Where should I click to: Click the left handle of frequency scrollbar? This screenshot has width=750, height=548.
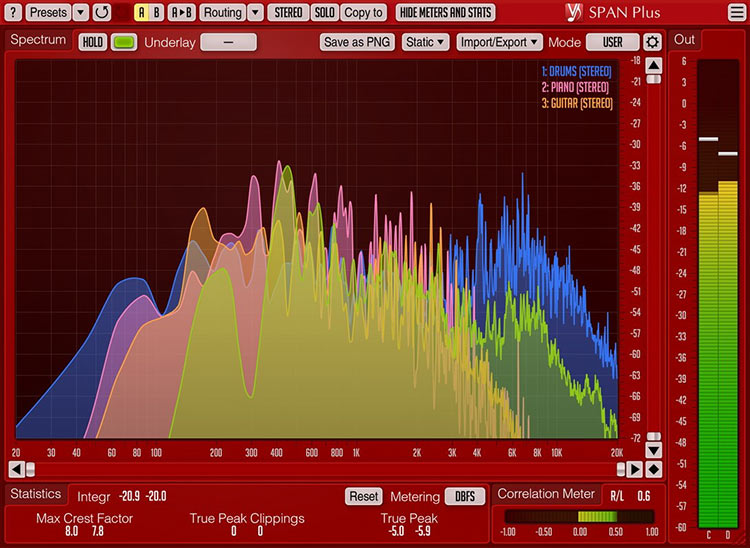pos(30,469)
